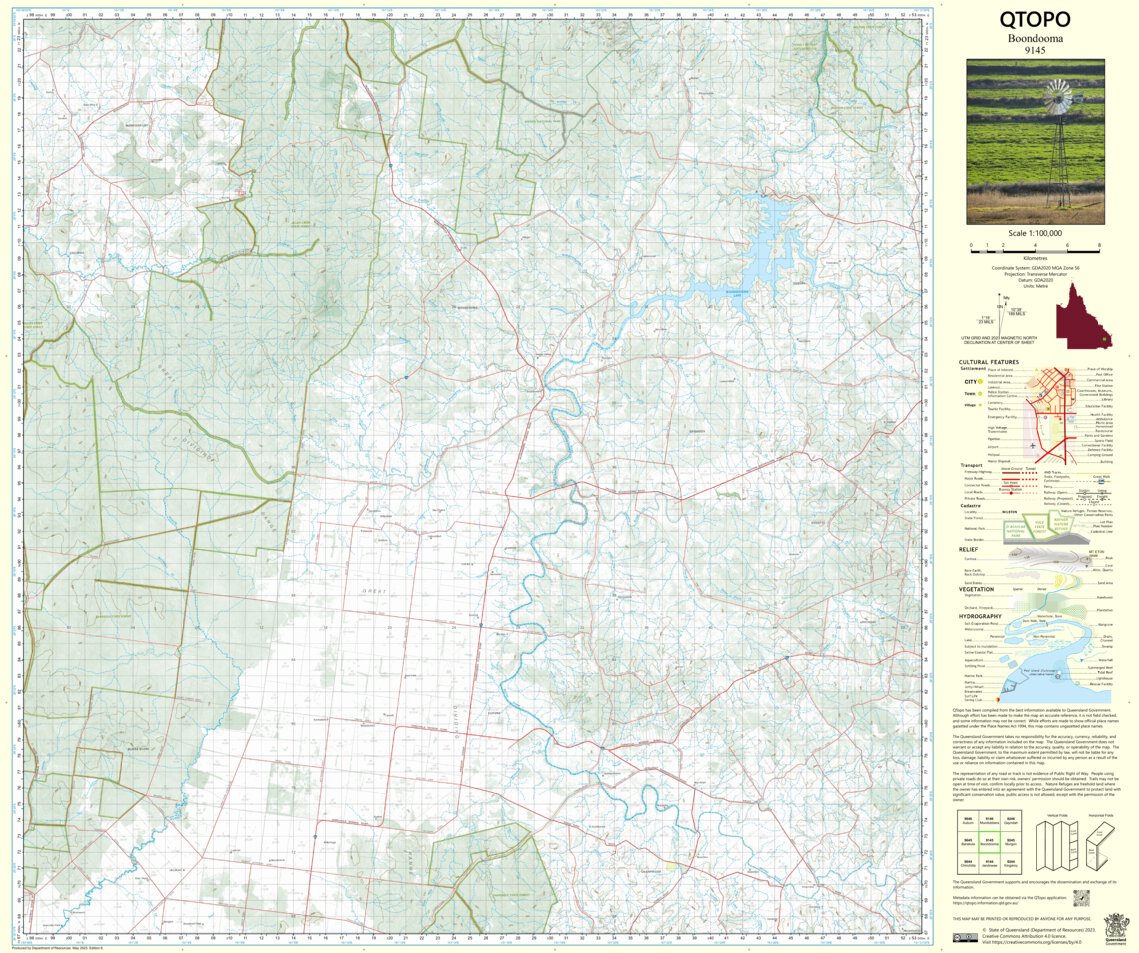
Task: Select the metadata QR code square
Action: pyautogui.click(x=1081, y=897)
